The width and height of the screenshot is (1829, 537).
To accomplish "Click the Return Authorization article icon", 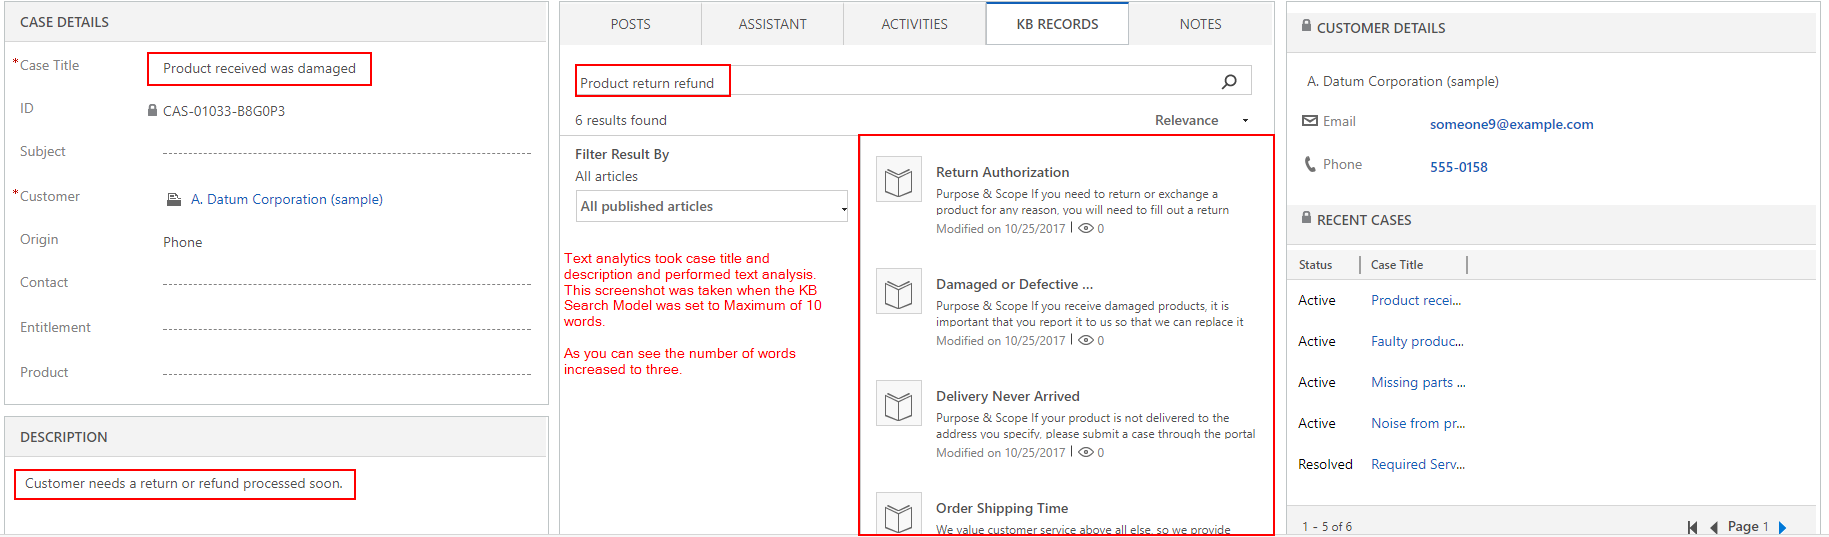I will (898, 181).
